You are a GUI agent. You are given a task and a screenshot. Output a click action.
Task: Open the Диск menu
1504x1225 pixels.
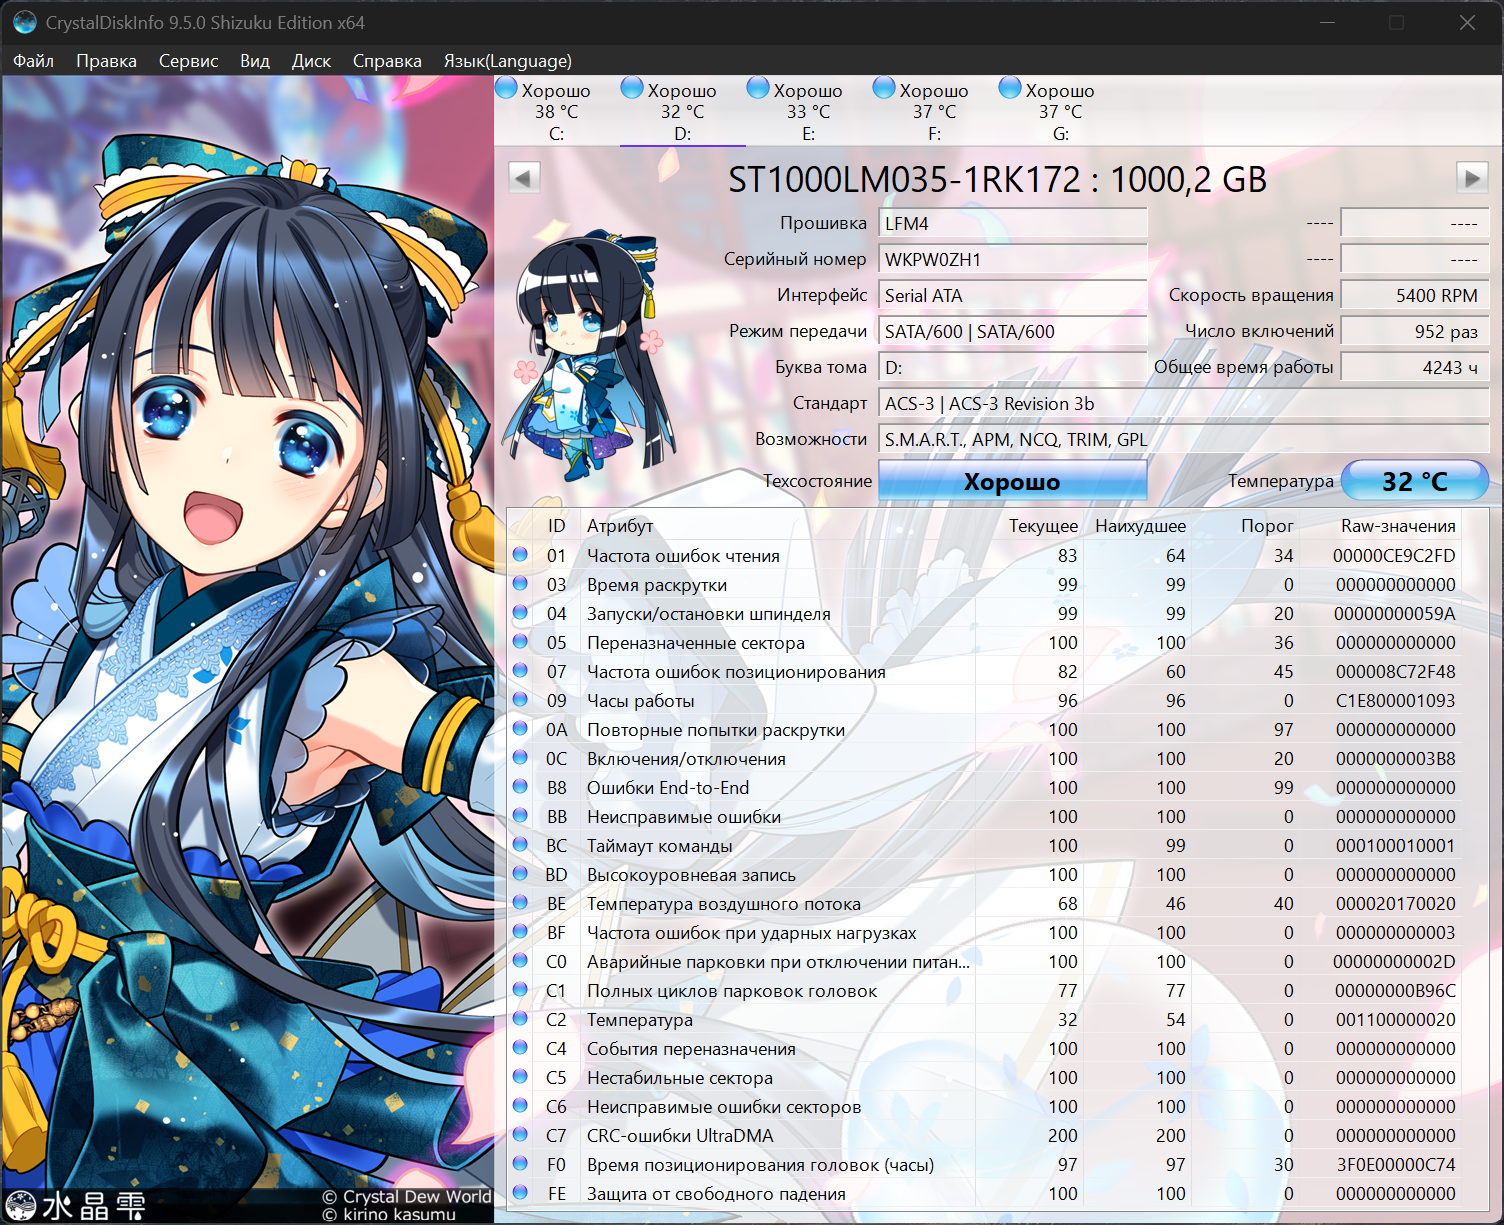[311, 61]
